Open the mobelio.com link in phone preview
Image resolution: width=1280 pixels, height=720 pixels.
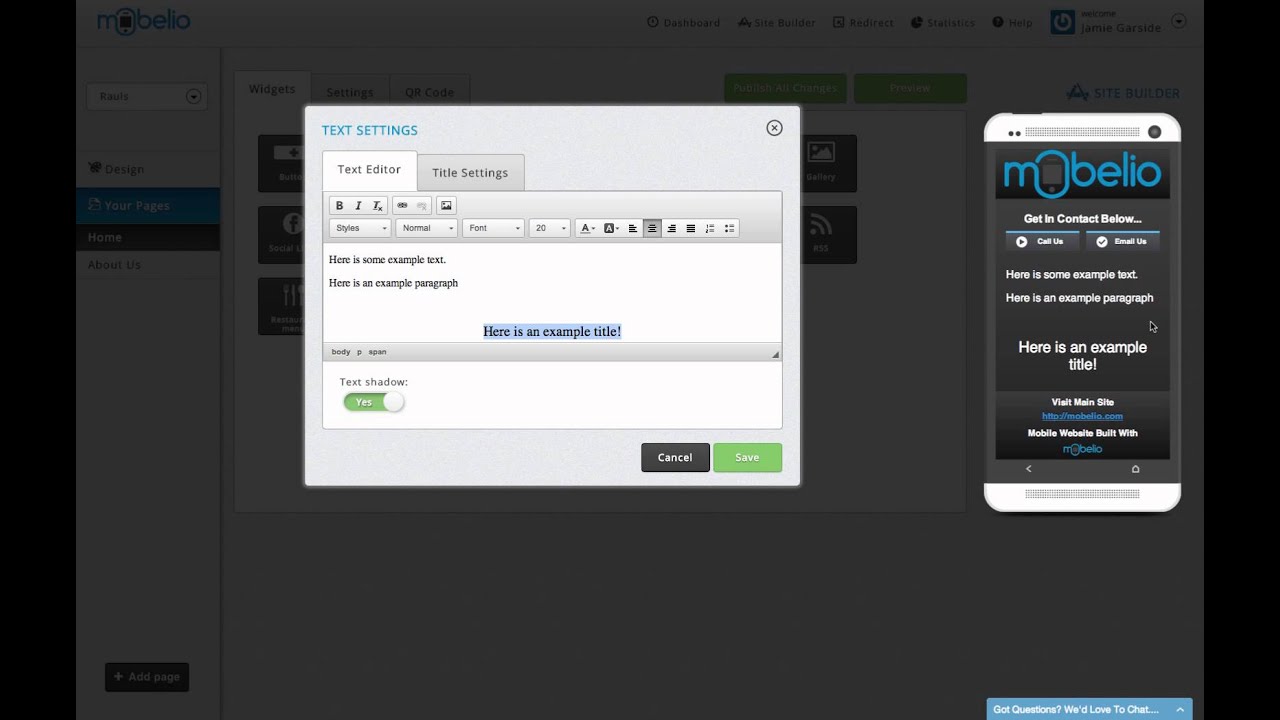pyautogui.click(x=1082, y=416)
